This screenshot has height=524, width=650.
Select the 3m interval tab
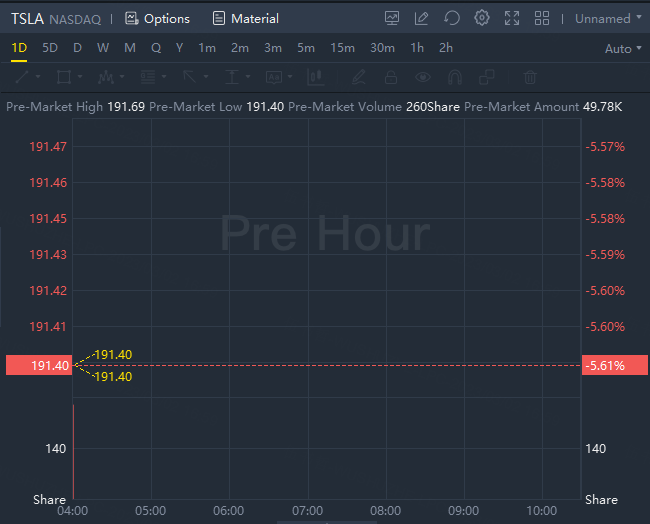click(273, 48)
